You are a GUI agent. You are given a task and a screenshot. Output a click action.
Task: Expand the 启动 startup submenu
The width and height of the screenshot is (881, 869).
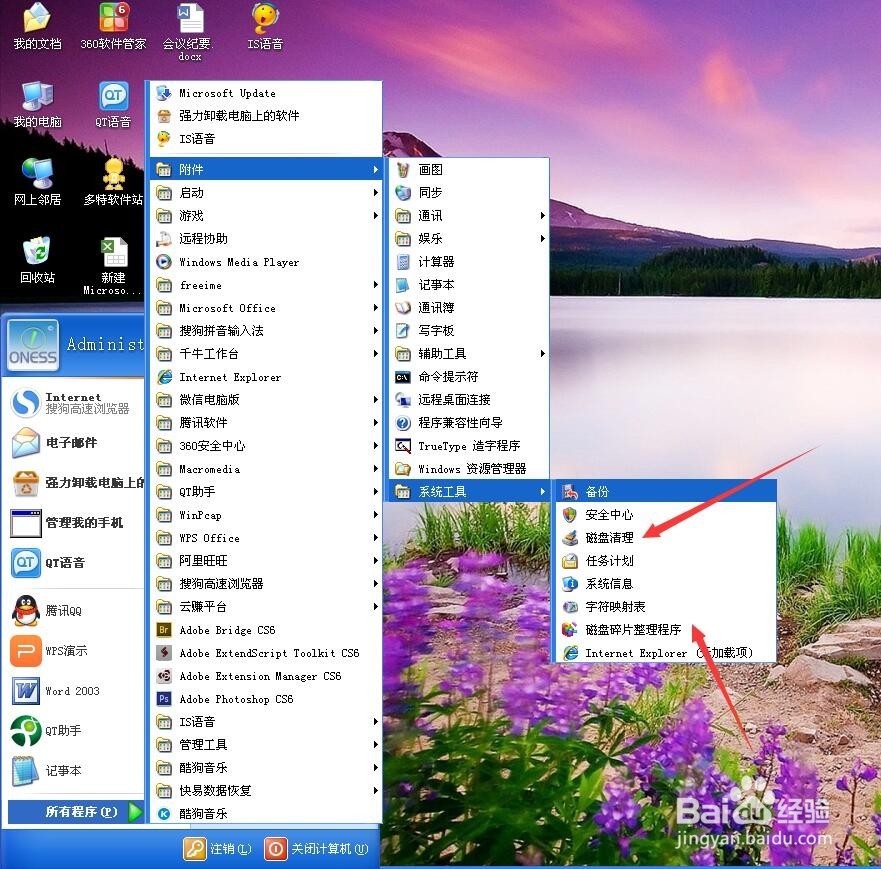click(x=266, y=193)
